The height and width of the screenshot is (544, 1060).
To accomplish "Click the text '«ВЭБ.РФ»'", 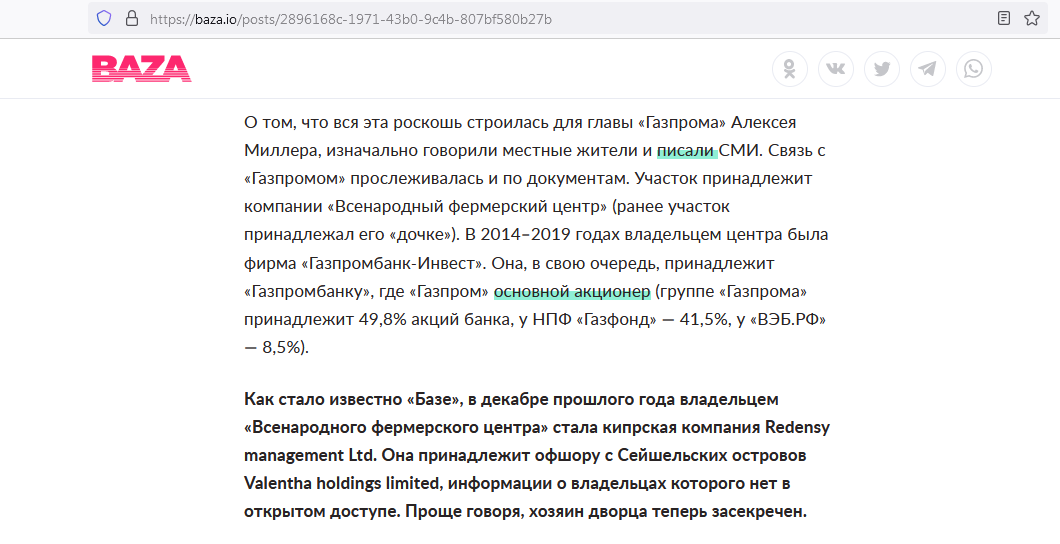I will pyautogui.click(x=787, y=319).
